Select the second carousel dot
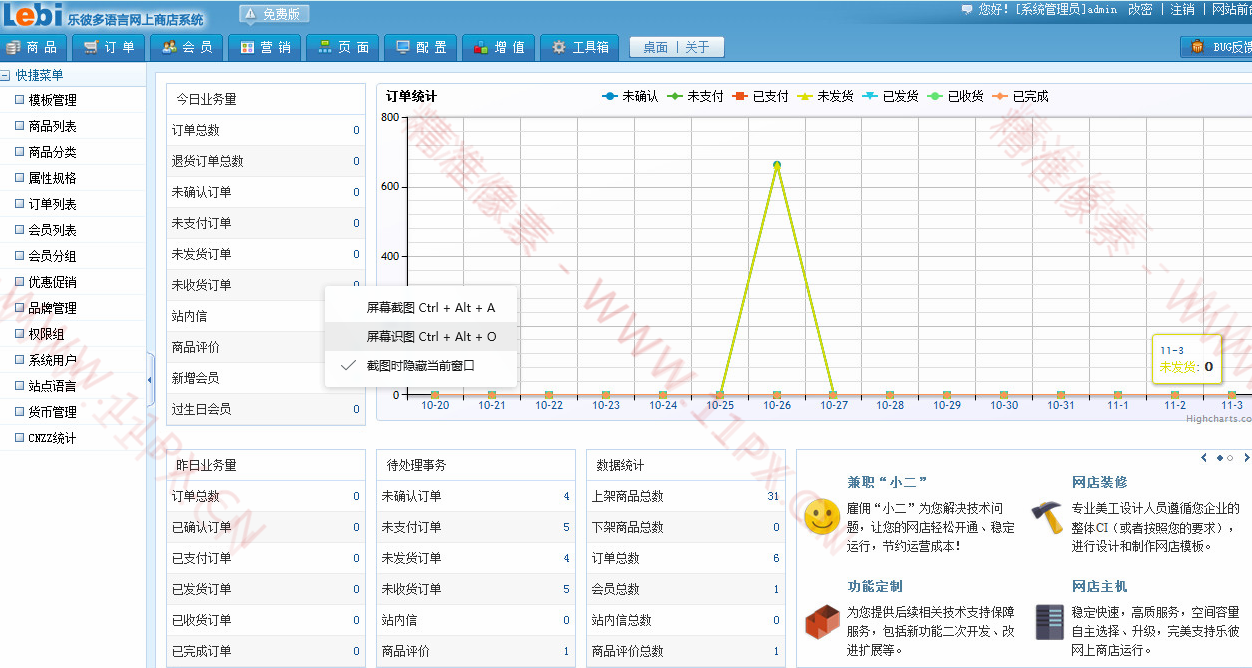This screenshot has width=1252, height=668. point(1230,458)
